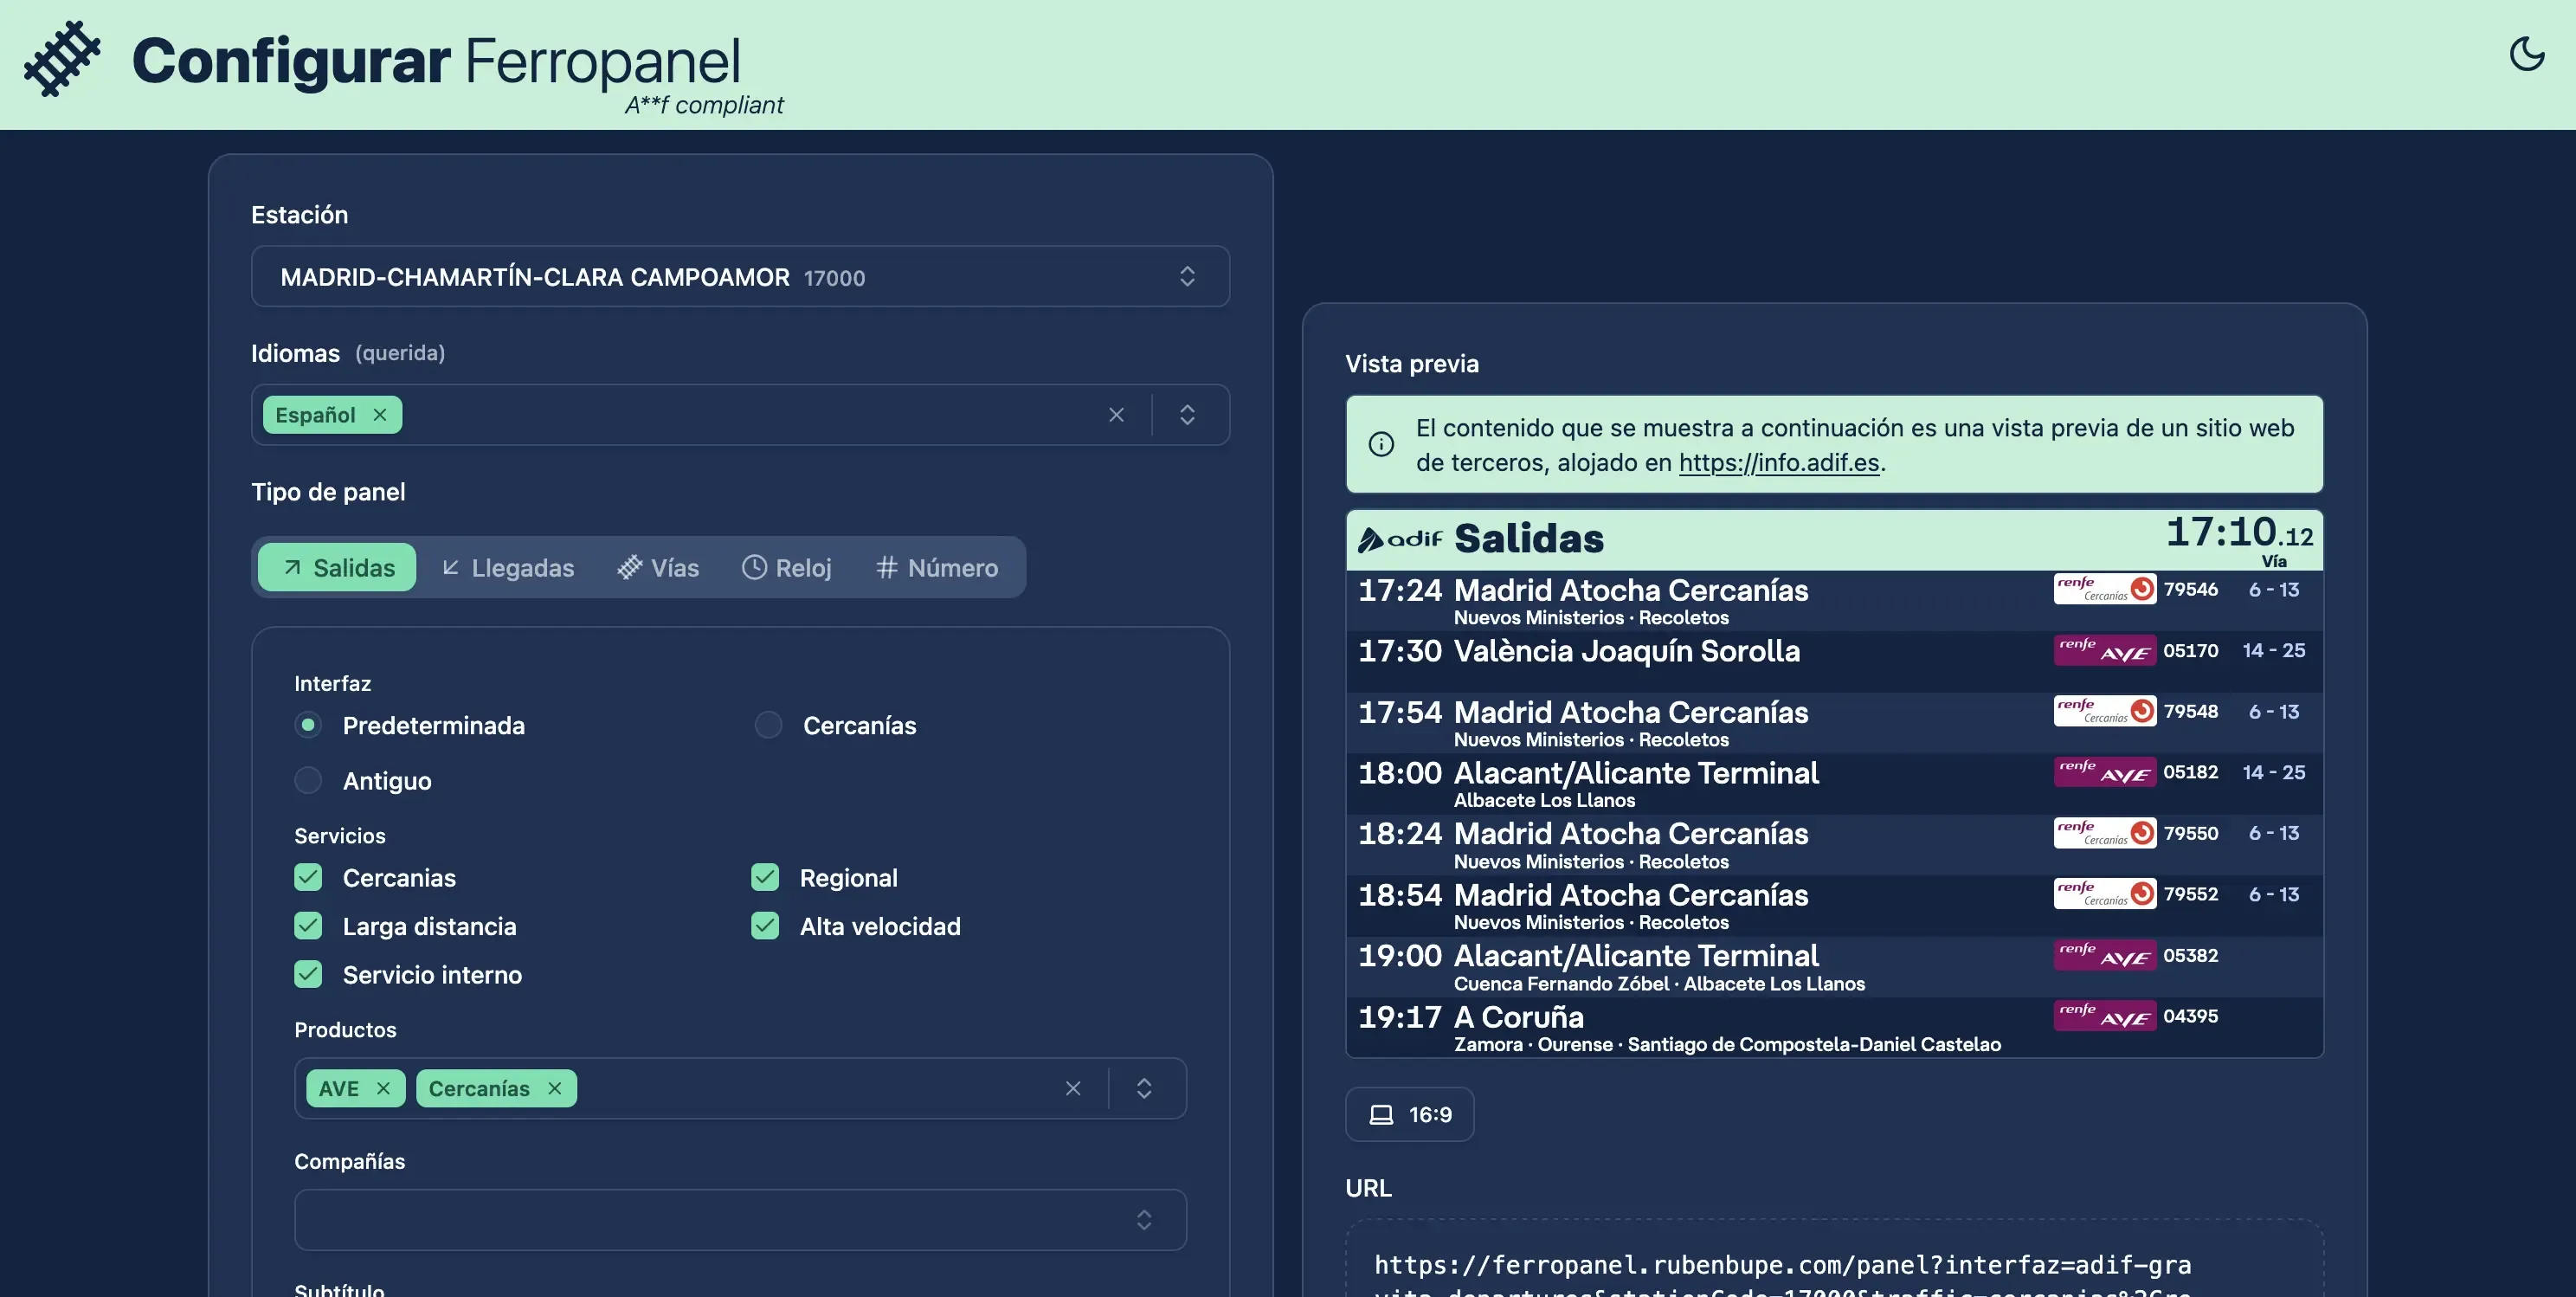Remove the Español language tag
2576x1297 pixels.
point(380,415)
